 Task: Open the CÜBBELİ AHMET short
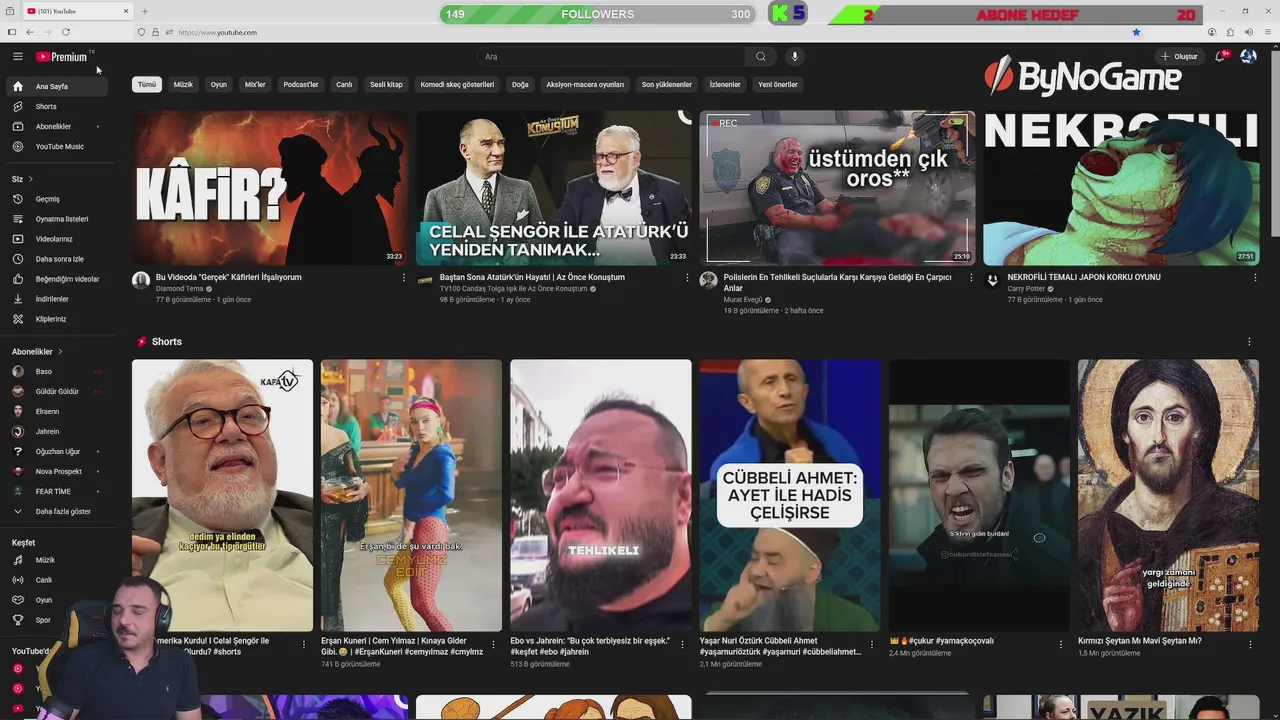(x=790, y=496)
